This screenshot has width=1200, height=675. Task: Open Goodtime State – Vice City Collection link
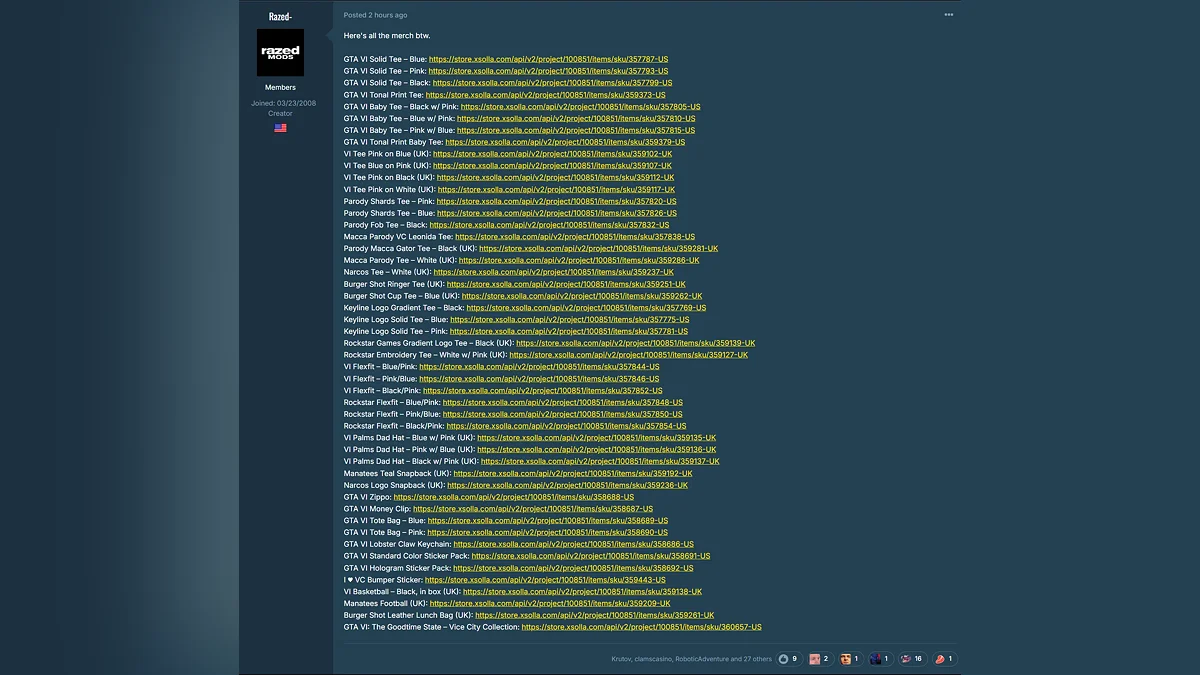click(x=641, y=627)
